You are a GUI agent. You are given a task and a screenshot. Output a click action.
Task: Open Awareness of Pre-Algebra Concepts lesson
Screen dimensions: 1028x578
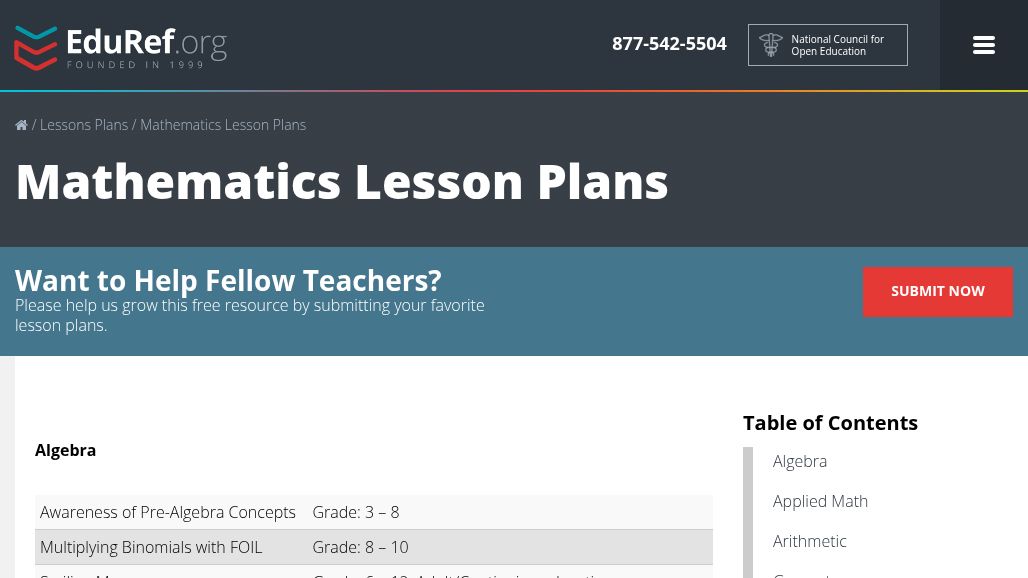coord(168,512)
